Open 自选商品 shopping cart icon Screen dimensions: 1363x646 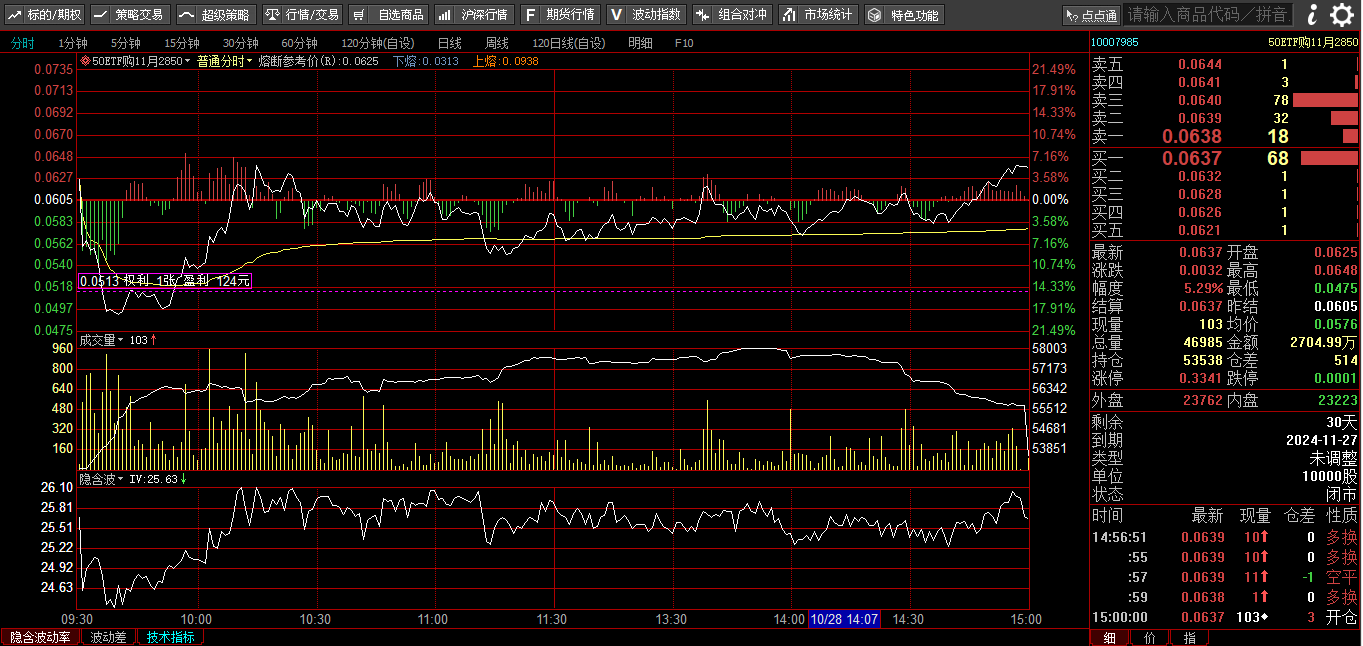coord(359,15)
